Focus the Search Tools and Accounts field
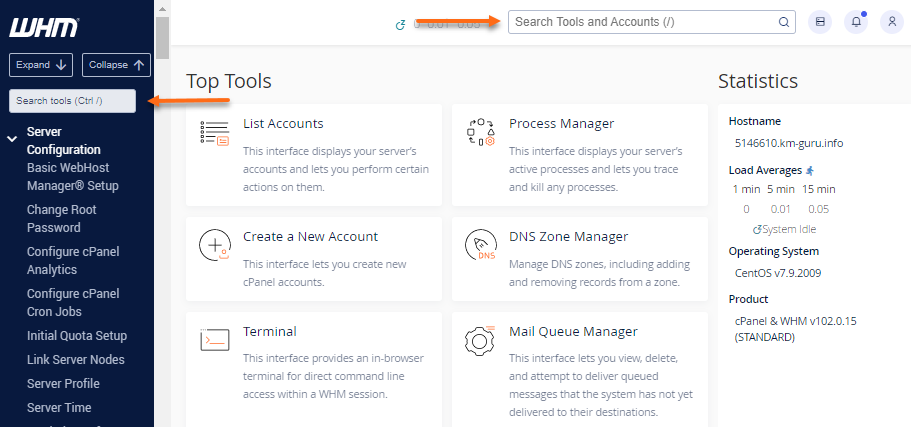The height and width of the screenshot is (427, 911). (640, 22)
